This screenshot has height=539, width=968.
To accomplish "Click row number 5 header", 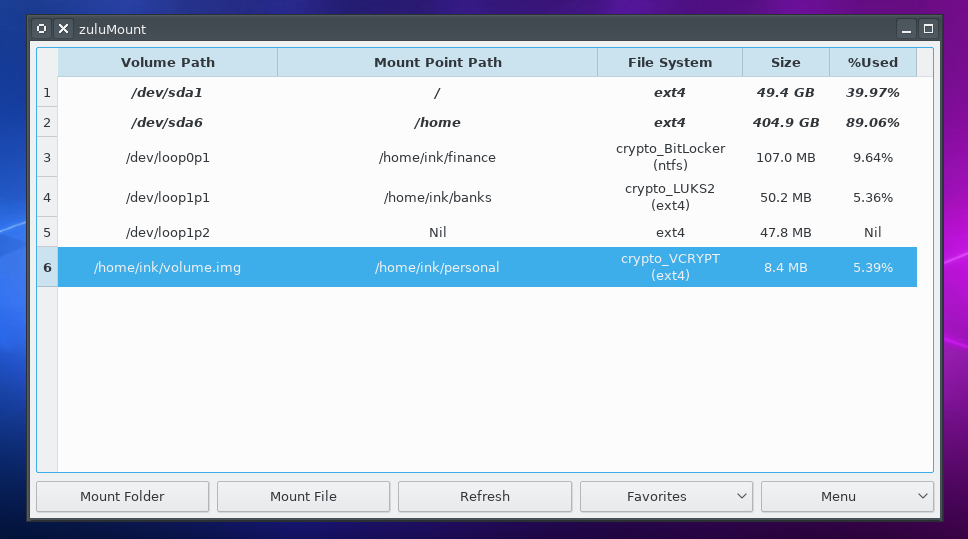I will click(x=47, y=232).
